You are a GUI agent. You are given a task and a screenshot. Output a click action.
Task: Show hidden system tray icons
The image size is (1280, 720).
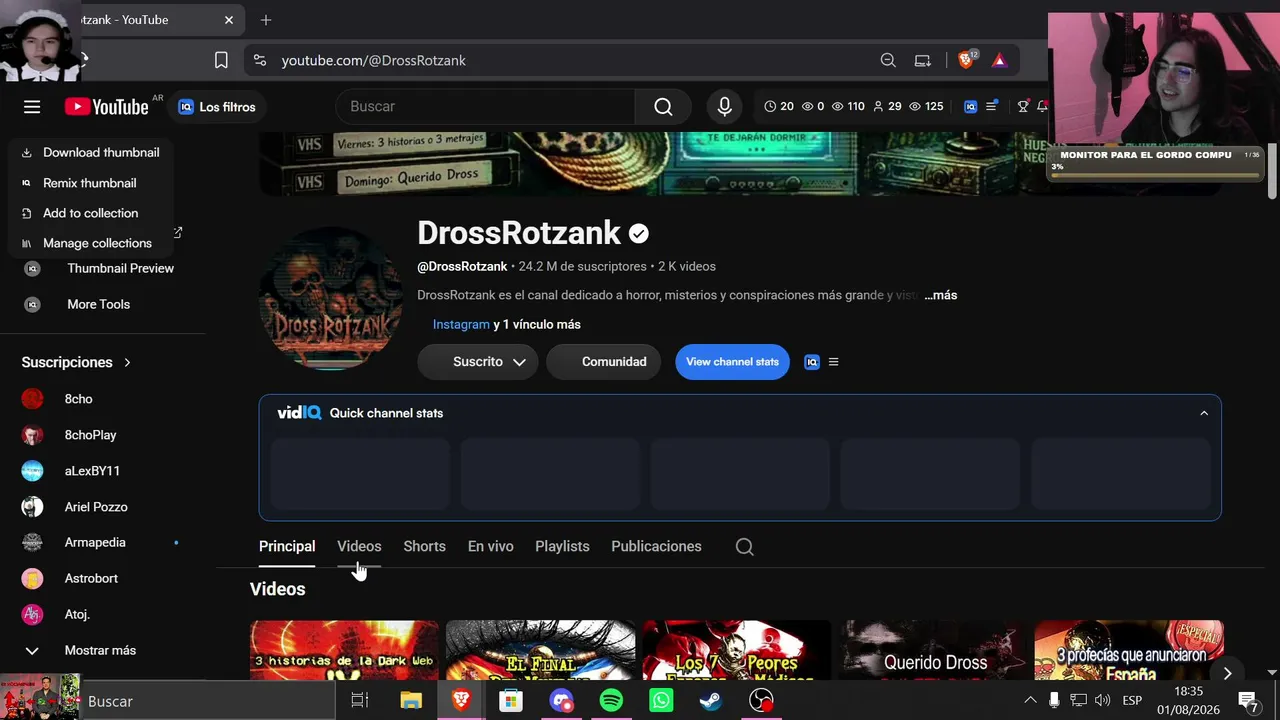point(1030,700)
